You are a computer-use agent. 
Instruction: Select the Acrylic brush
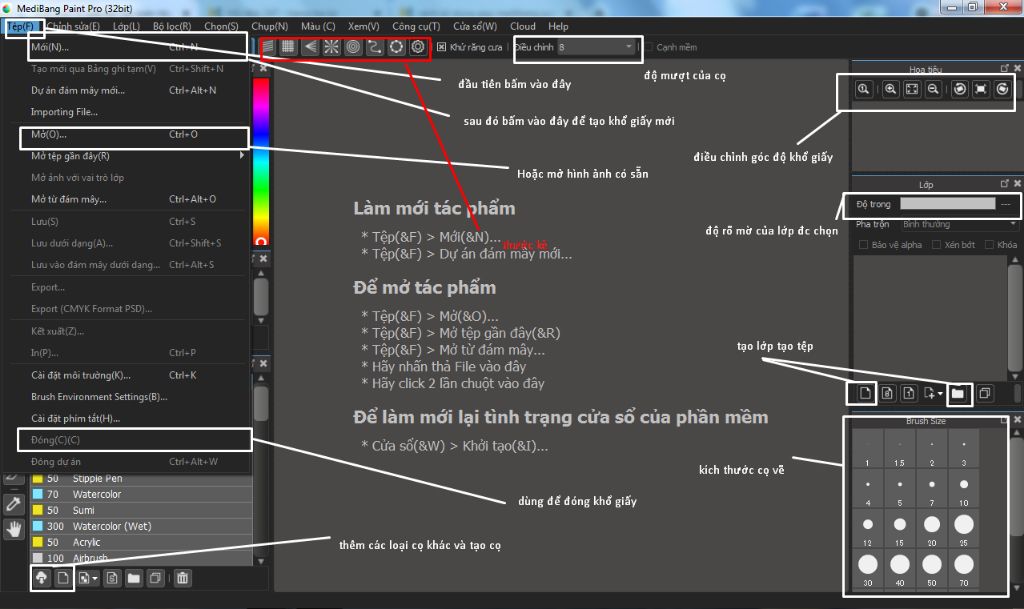[x=141, y=542]
